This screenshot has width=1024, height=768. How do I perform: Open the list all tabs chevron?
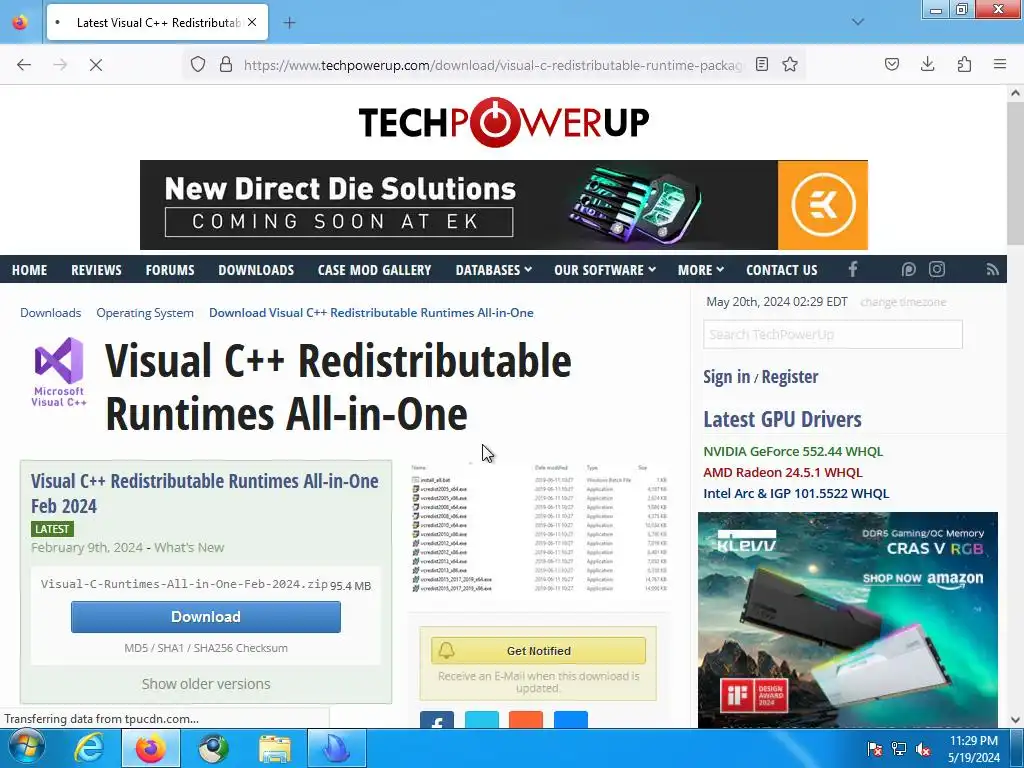point(857,22)
